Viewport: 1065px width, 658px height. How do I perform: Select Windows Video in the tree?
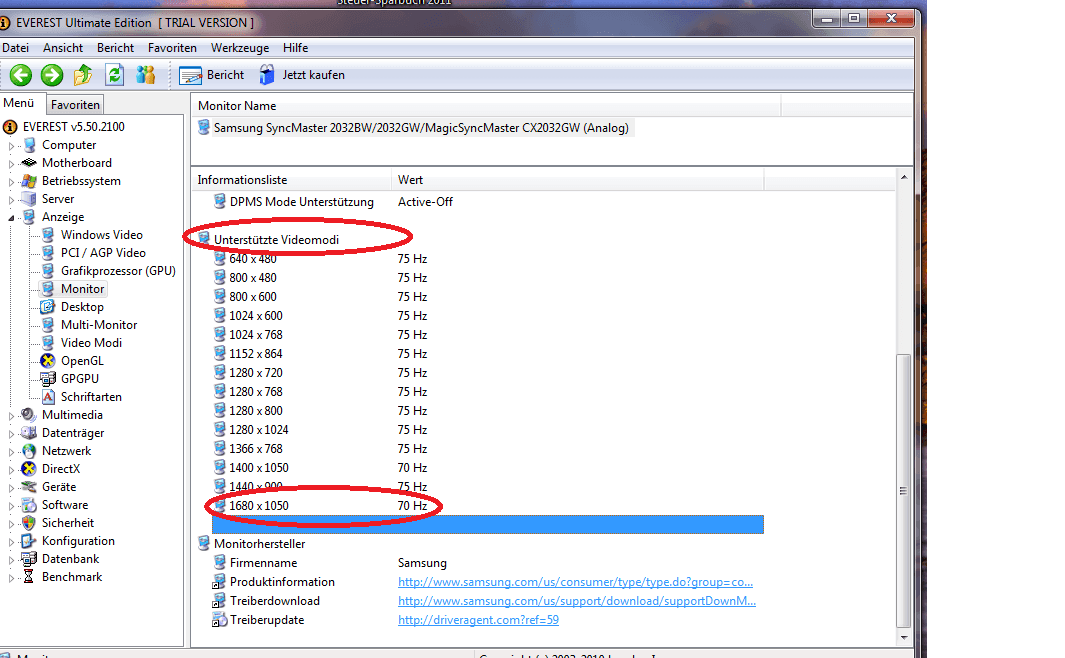pyautogui.click(x=101, y=235)
